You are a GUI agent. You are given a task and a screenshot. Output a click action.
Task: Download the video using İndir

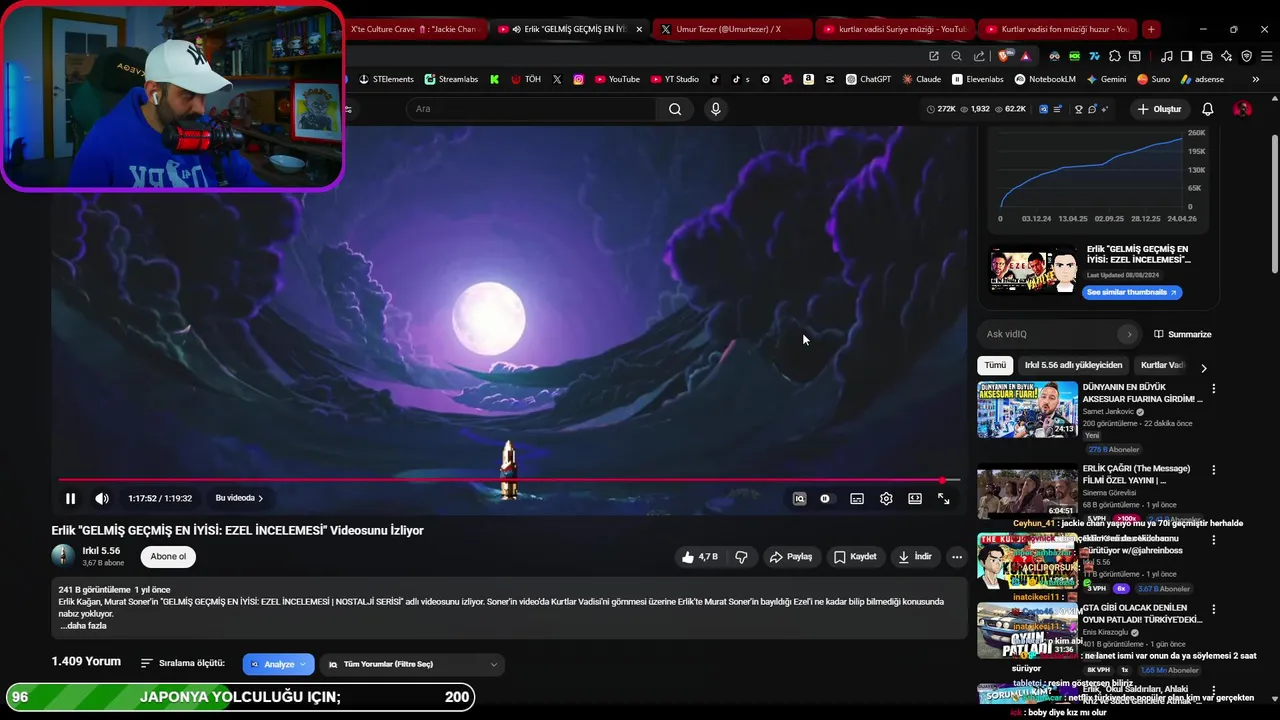(915, 557)
